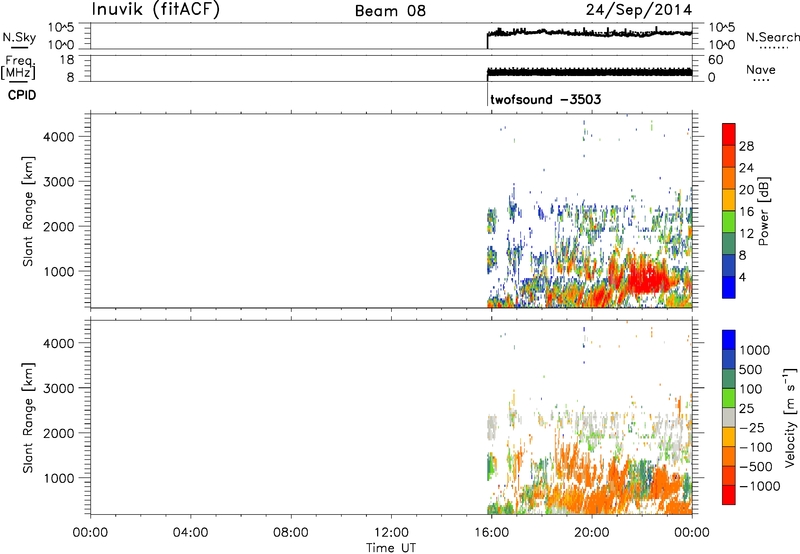Pick the light green Power segment between 12 and 16
The height and width of the screenshot is (554, 800).
[x=729, y=221]
